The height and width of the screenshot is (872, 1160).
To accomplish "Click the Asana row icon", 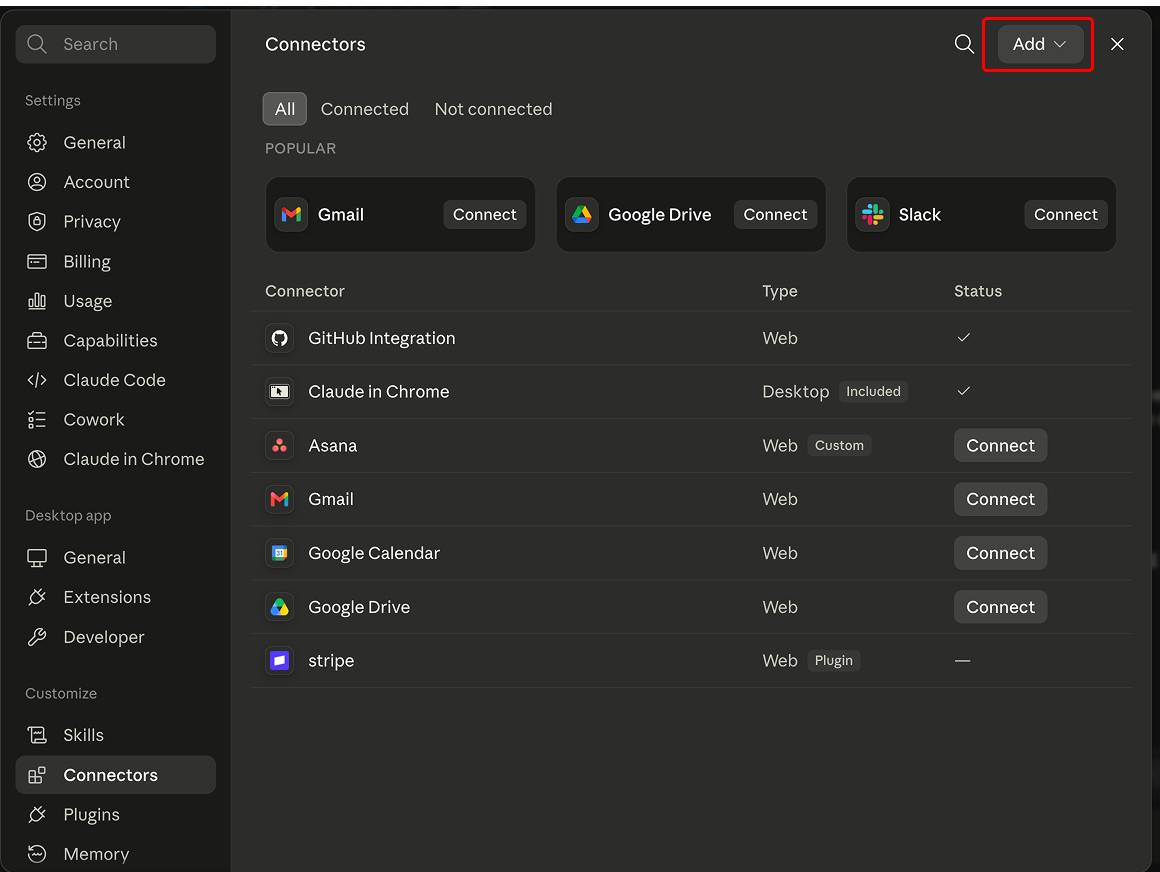I will point(280,445).
